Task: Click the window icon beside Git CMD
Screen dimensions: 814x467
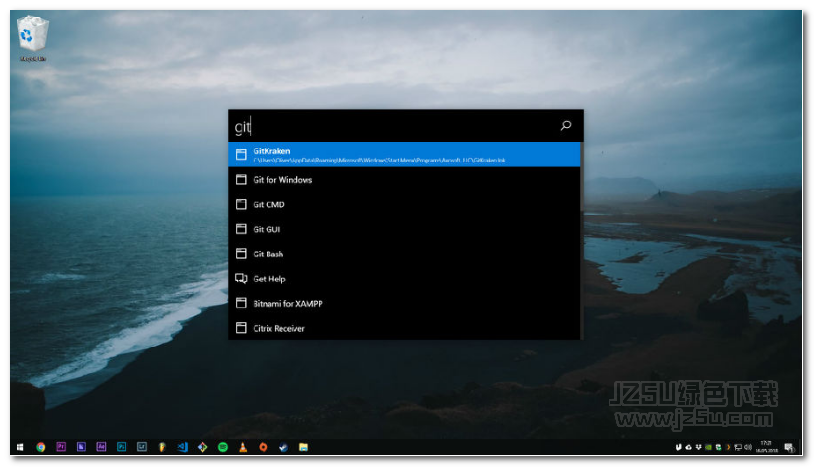Action: [x=241, y=204]
